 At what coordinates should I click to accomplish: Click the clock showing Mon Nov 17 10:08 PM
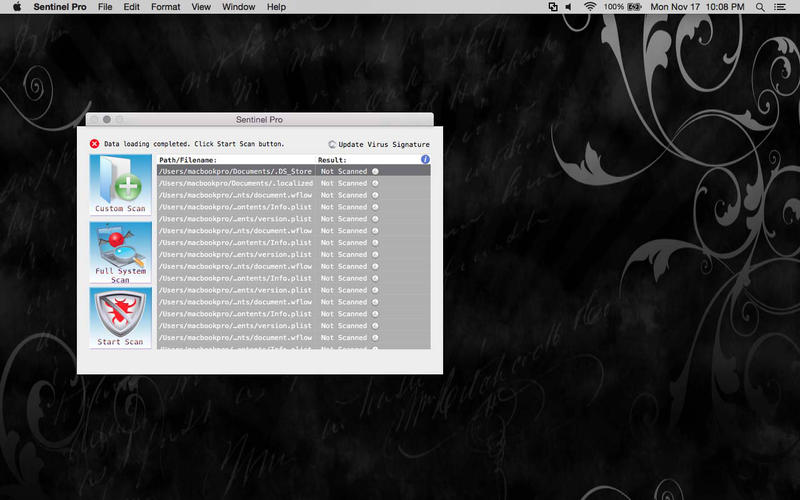point(697,7)
